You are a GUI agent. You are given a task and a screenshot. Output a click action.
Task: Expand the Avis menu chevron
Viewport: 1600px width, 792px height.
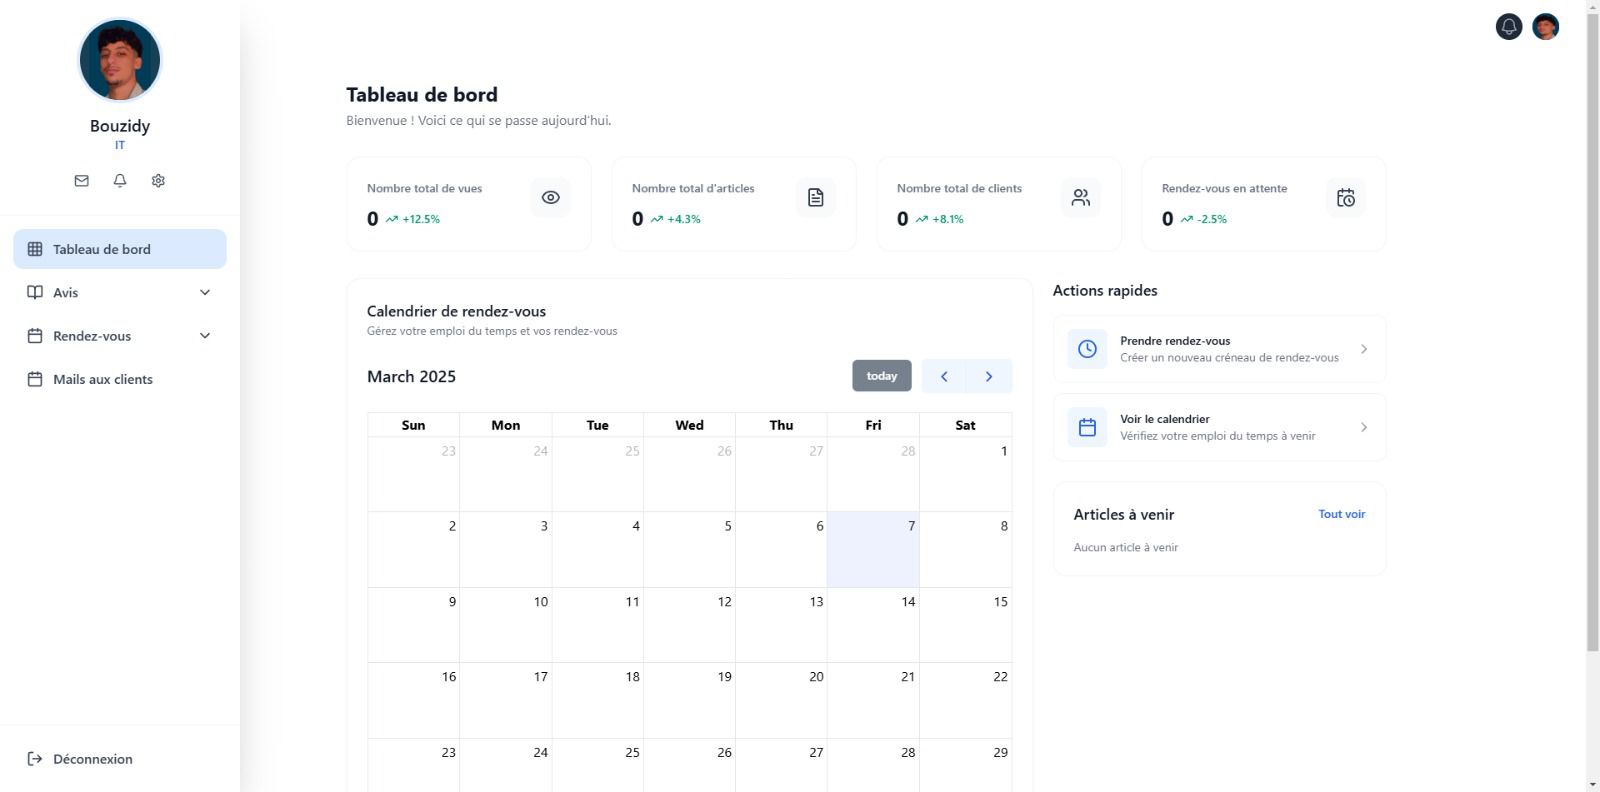coord(205,293)
